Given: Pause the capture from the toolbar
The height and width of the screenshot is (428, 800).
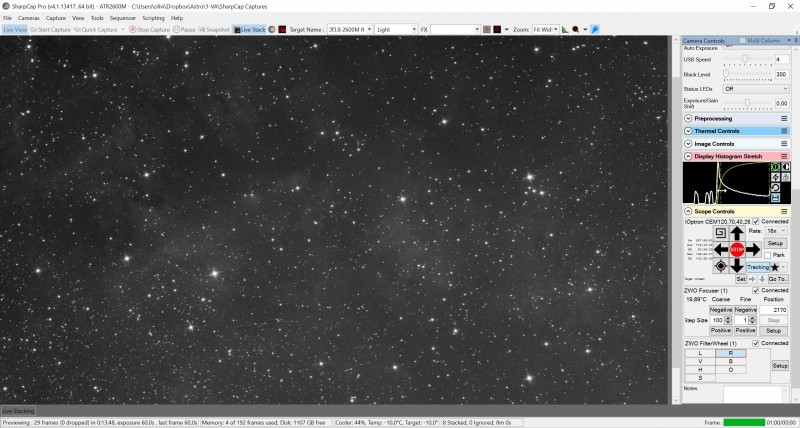Looking at the screenshot, I should (184, 30).
